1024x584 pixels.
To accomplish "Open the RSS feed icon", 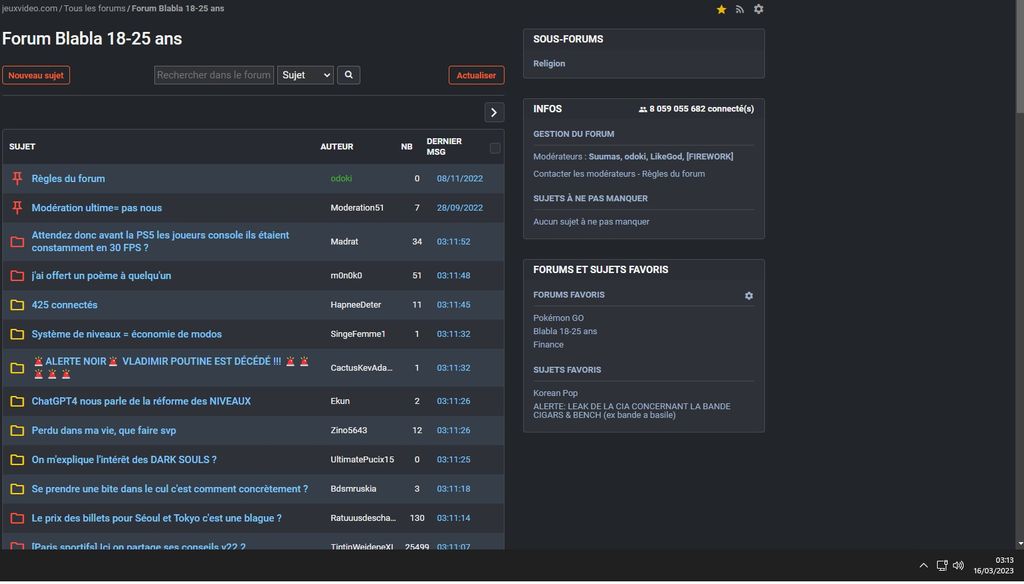I will point(740,9).
